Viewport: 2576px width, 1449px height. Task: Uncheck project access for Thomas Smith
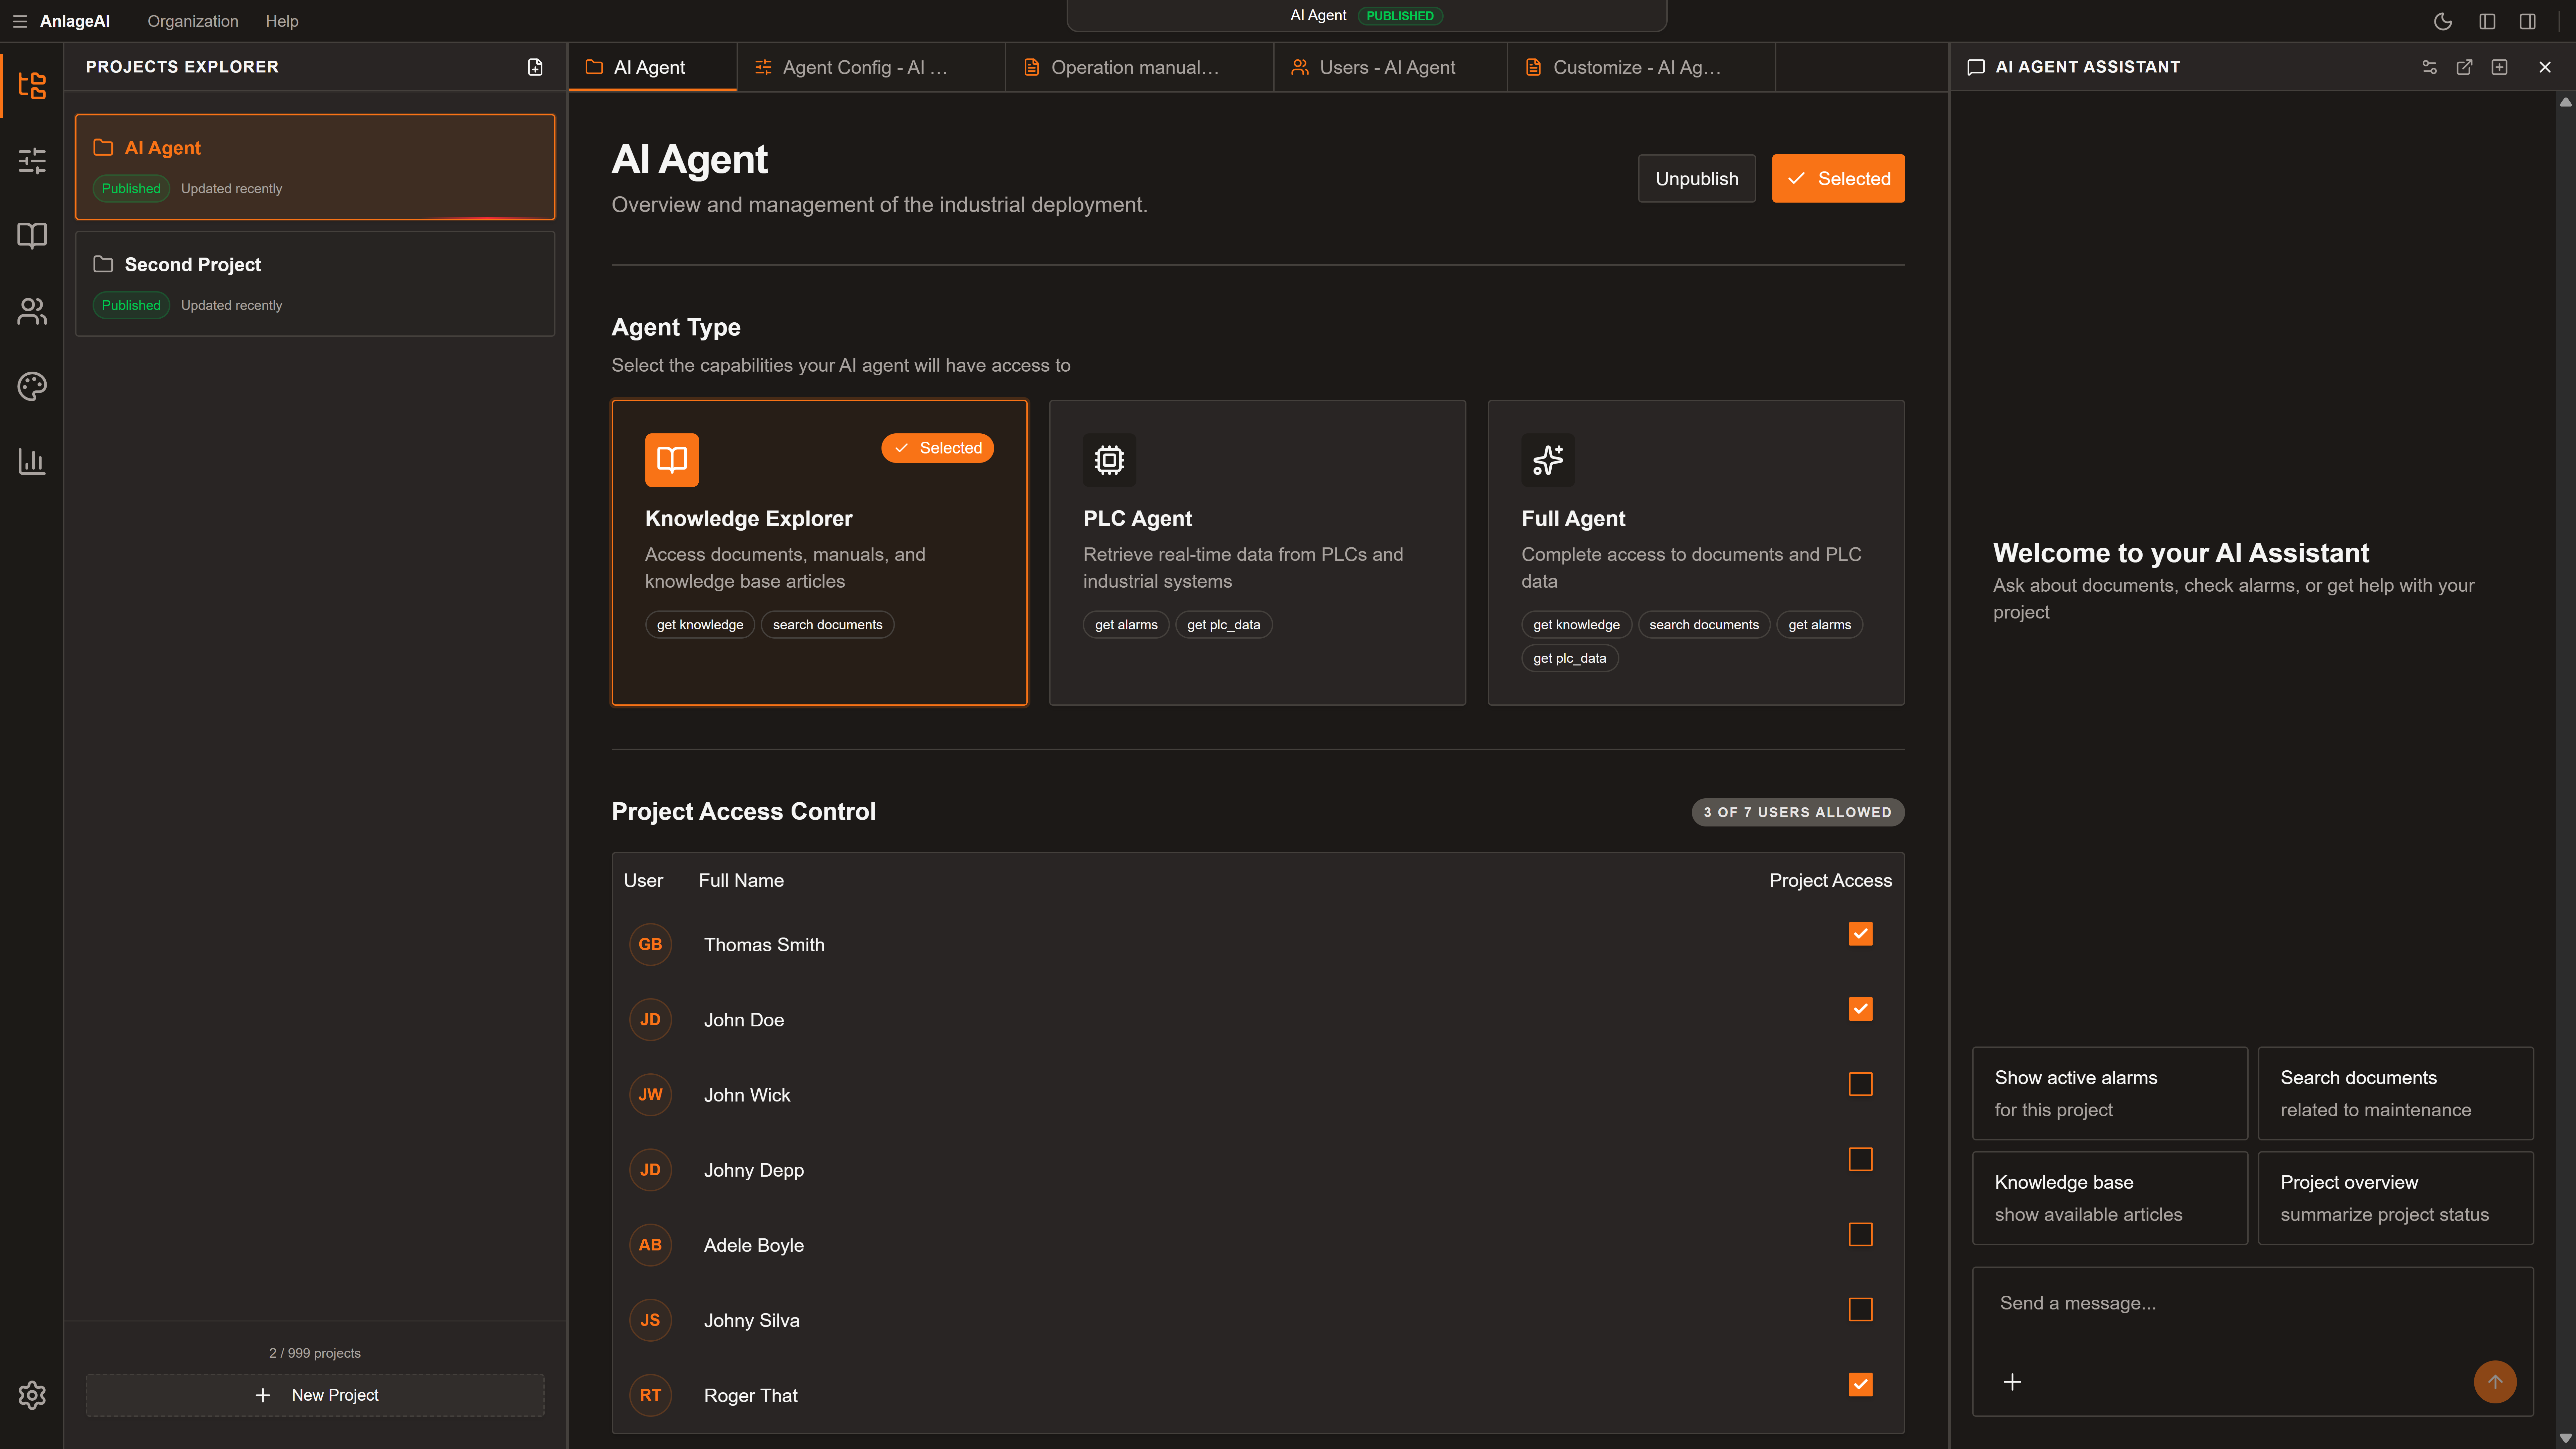(x=1860, y=934)
